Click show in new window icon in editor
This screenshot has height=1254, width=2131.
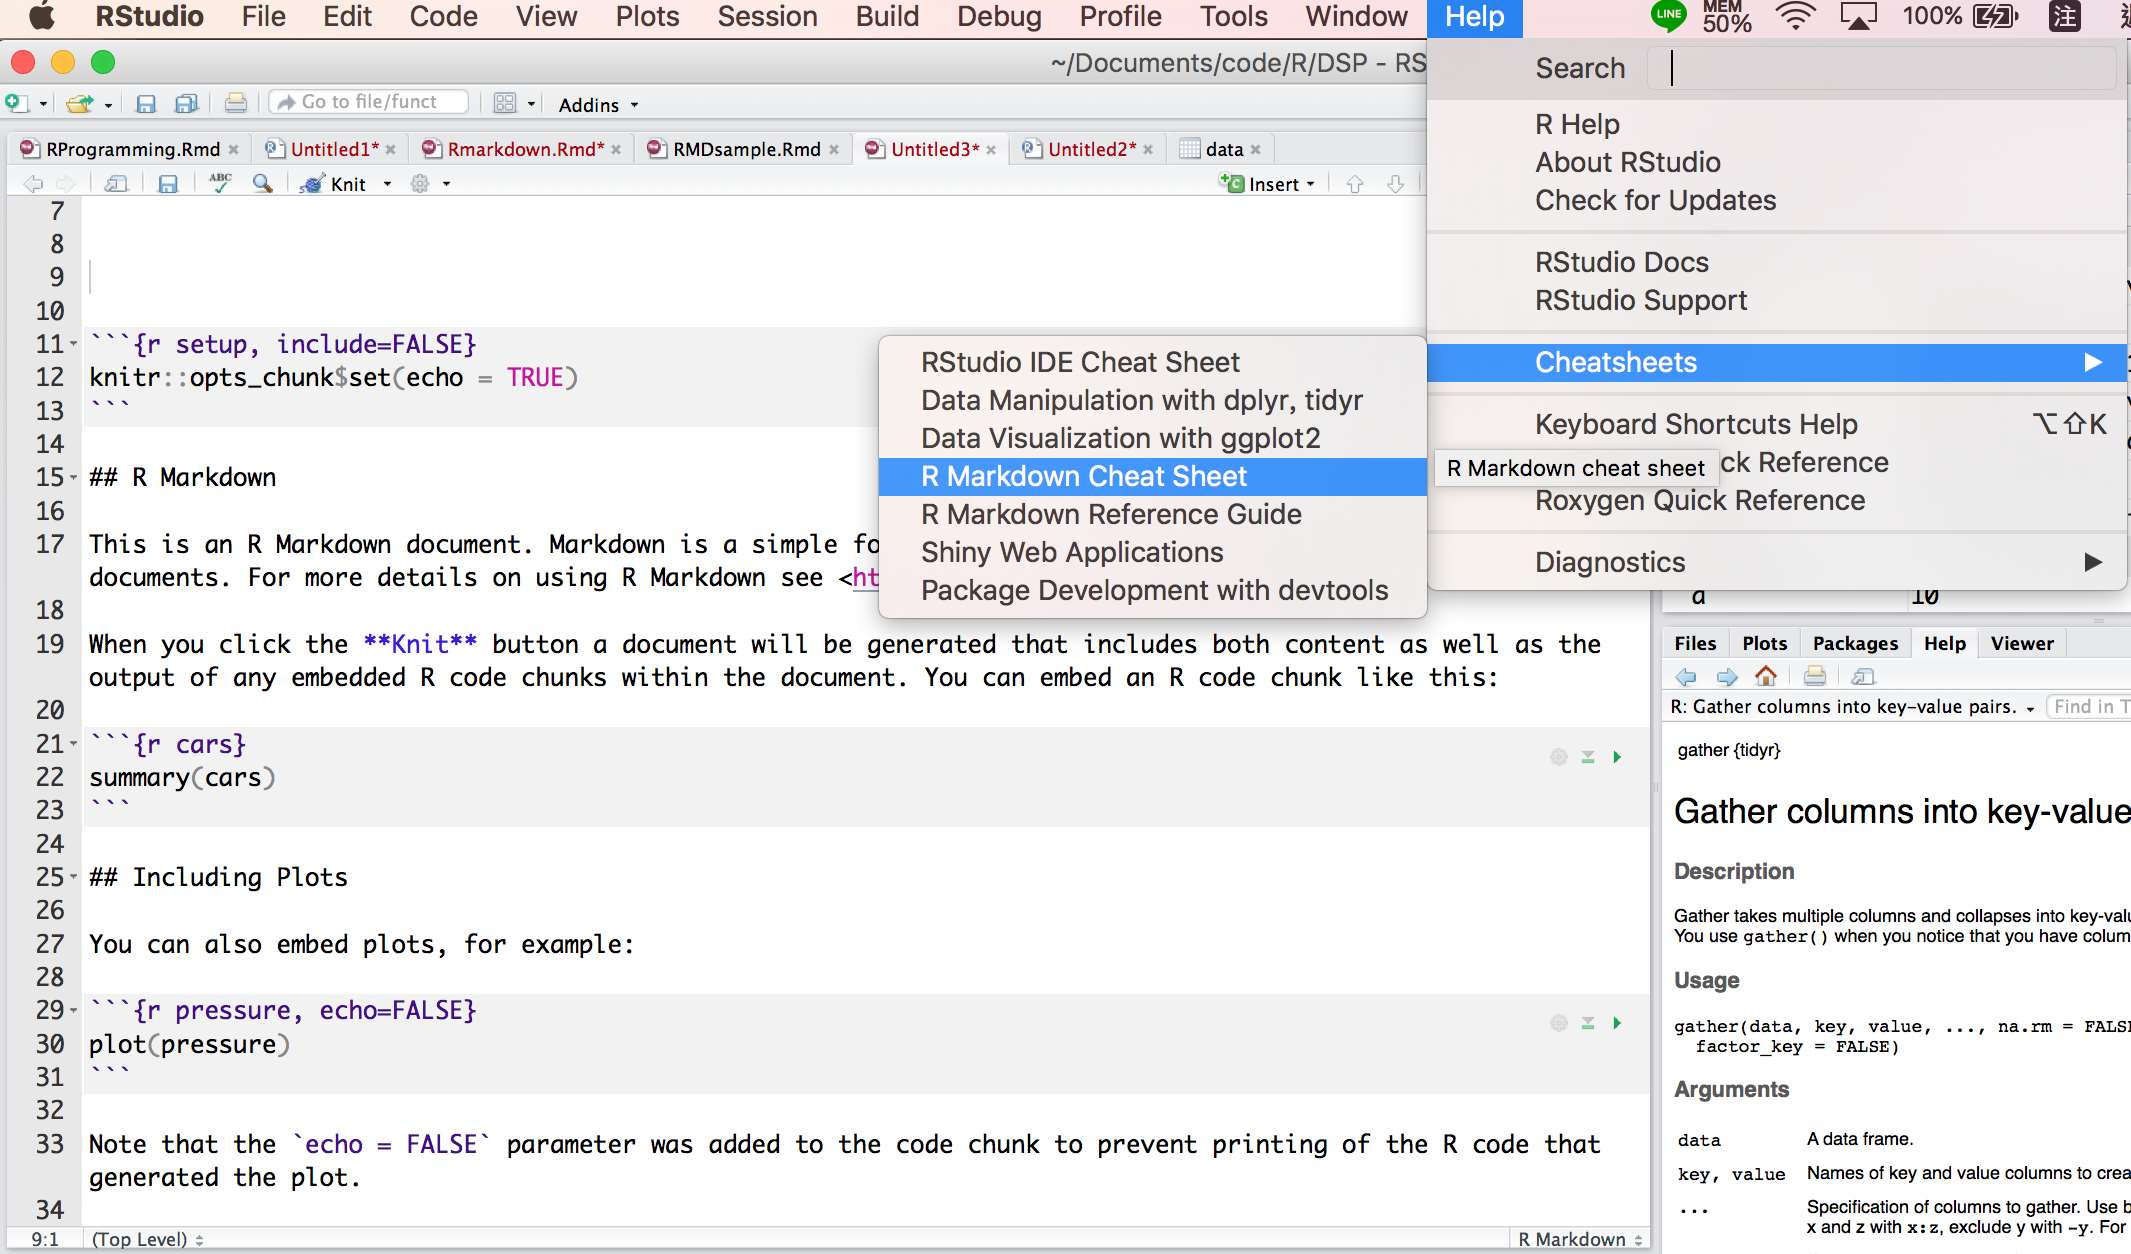coord(117,184)
